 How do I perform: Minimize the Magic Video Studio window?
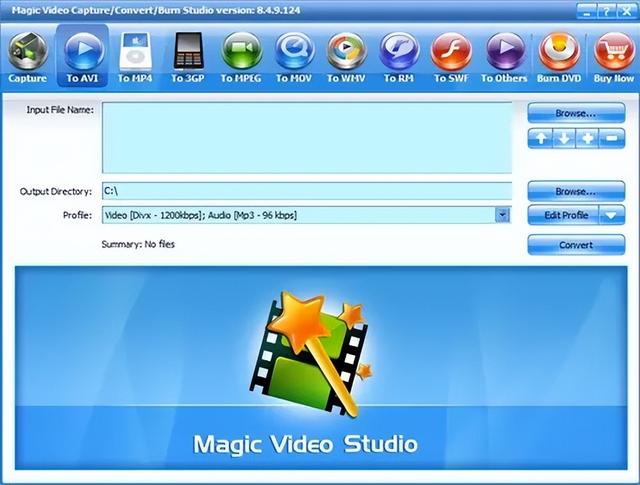[587, 11]
